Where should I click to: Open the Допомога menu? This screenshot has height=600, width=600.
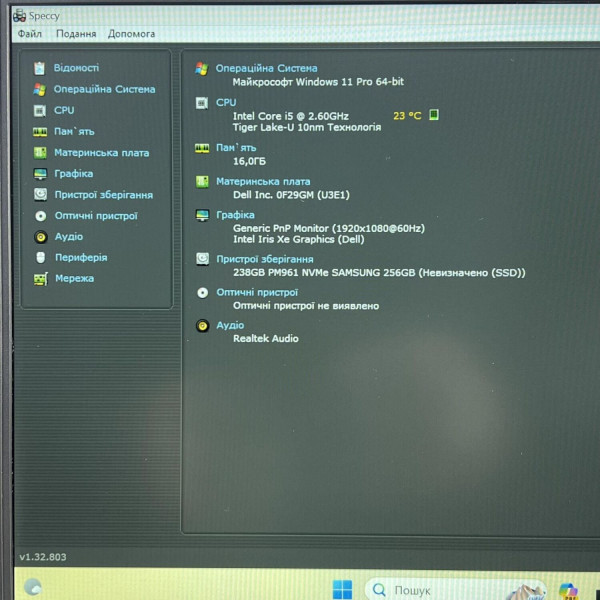(131, 34)
